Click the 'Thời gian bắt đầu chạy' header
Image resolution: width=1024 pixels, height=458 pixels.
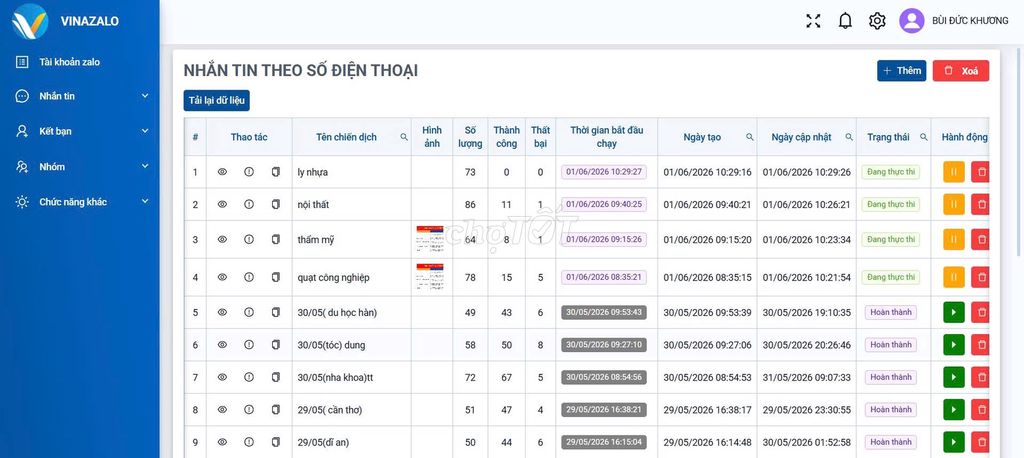[607, 137]
